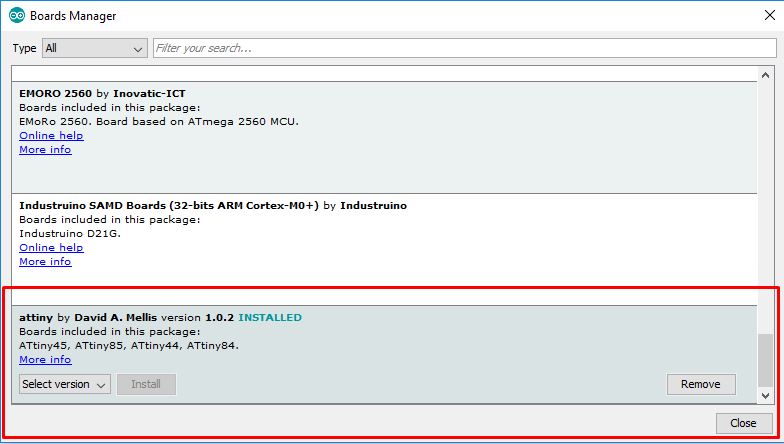Click the Arduino logo icon in title bar
The image size is (784, 444).
point(17,16)
